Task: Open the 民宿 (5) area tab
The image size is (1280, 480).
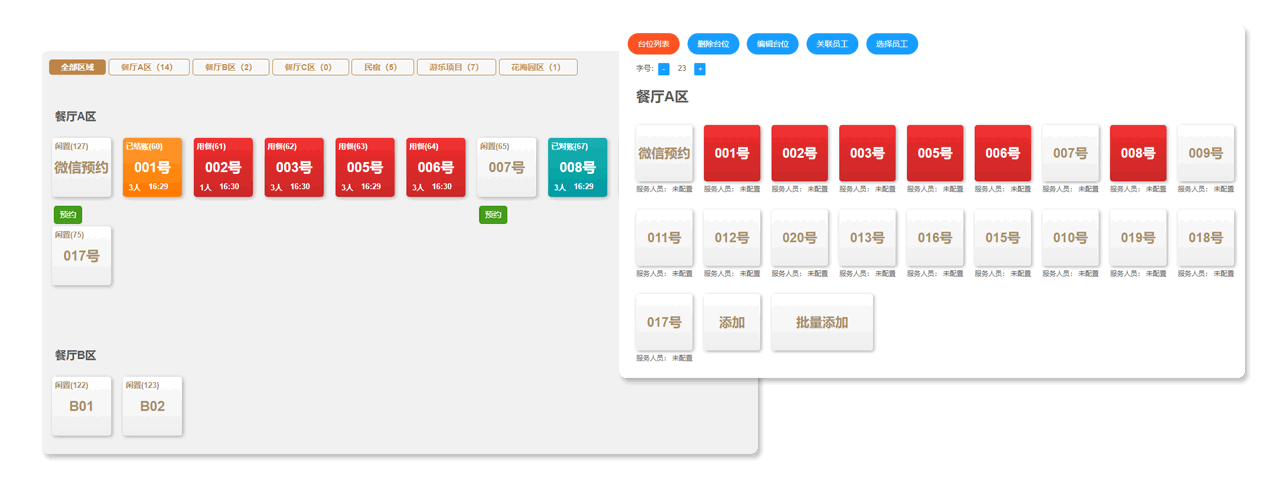Action: coord(382,67)
